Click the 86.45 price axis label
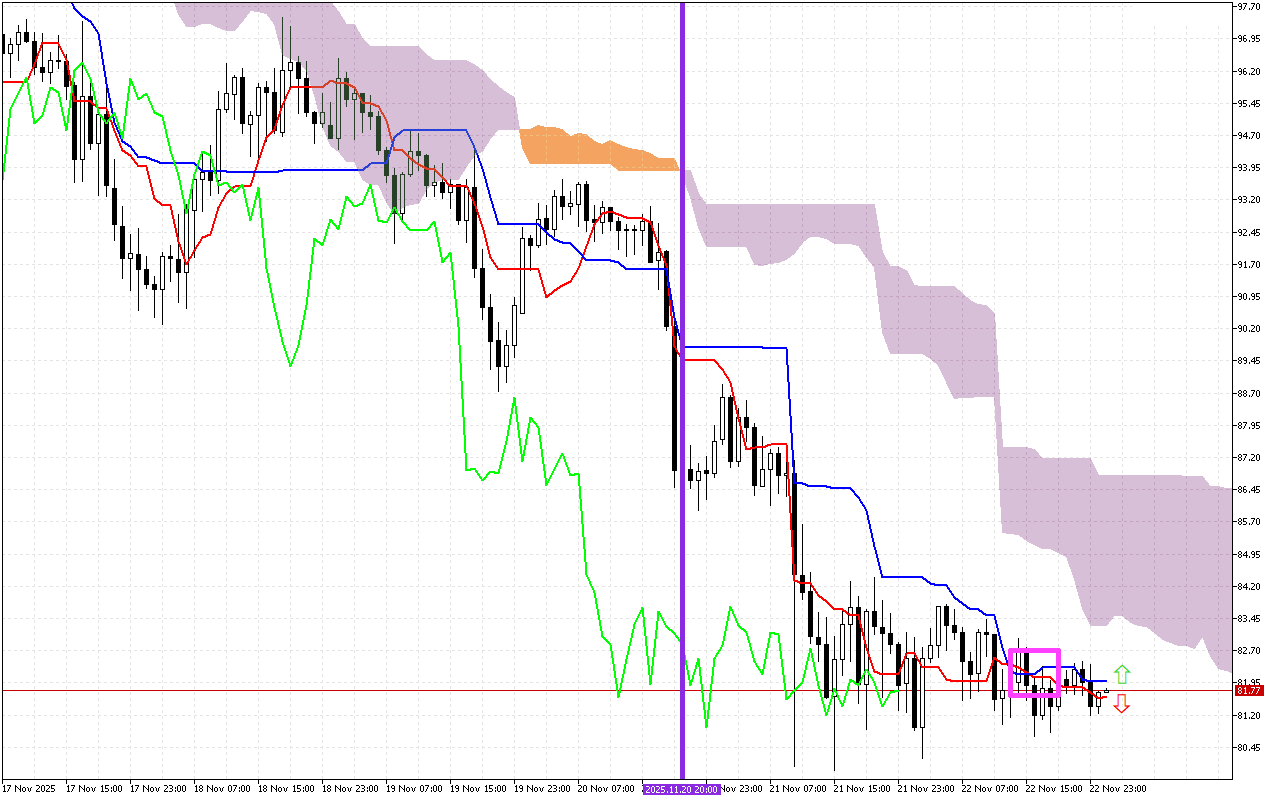The width and height of the screenshot is (1280, 800). coord(1248,490)
